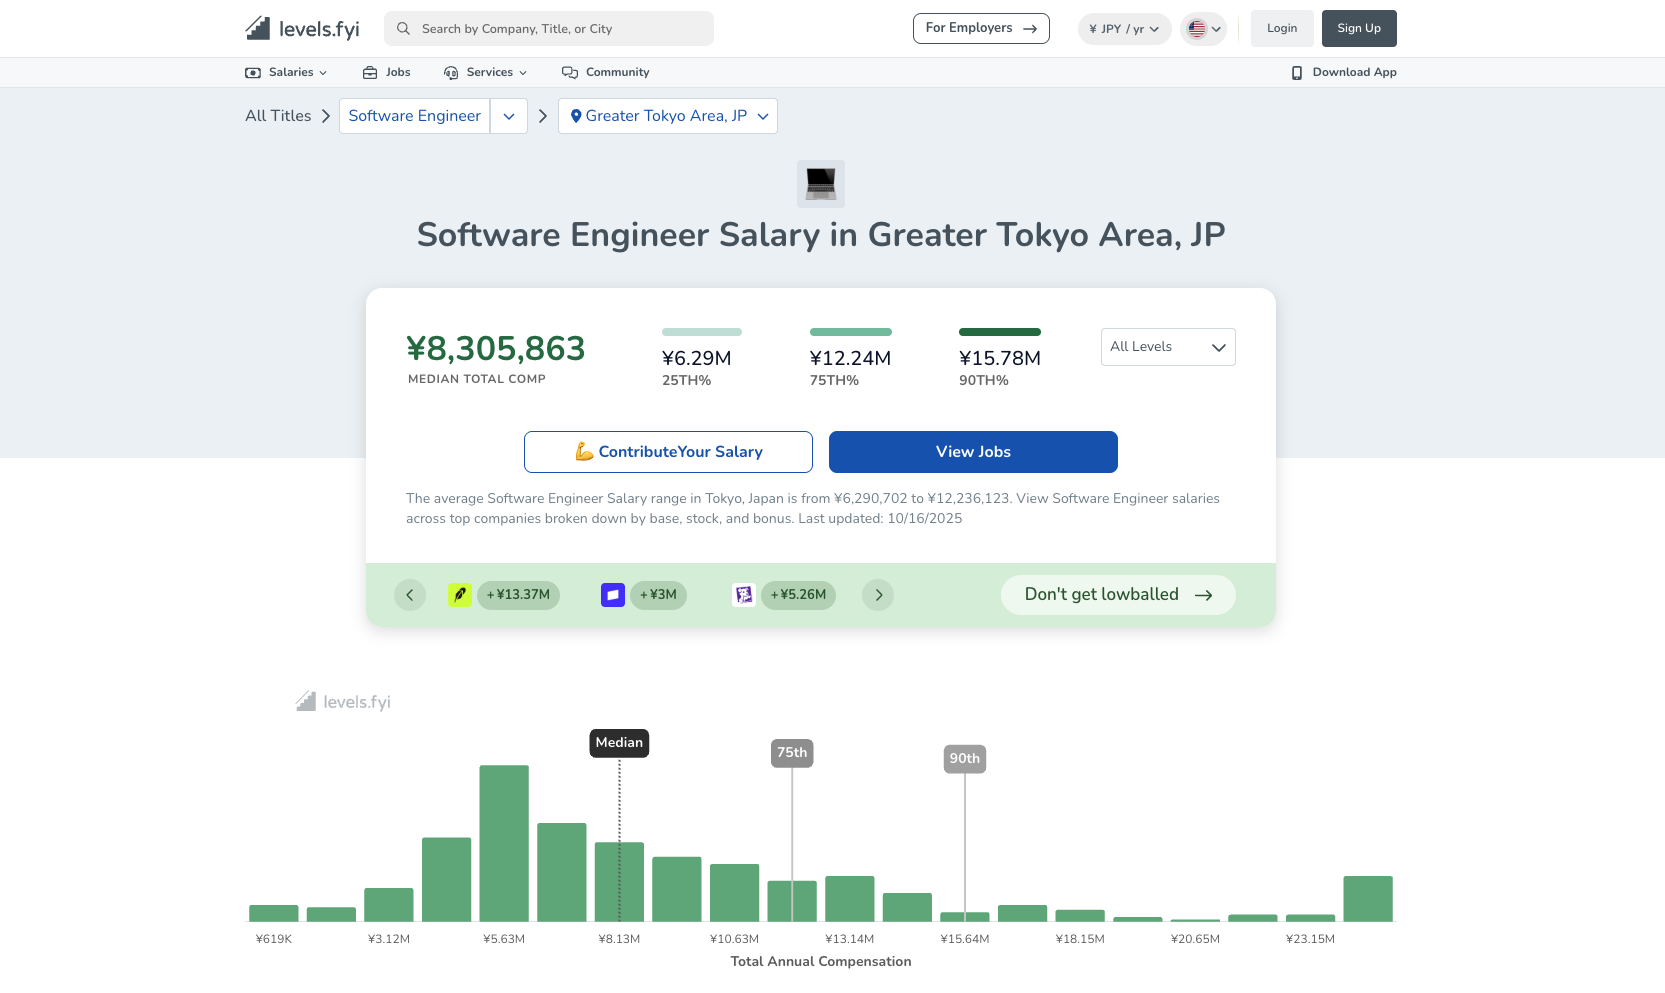Click the green quill company logo icon

coord(459,595)
